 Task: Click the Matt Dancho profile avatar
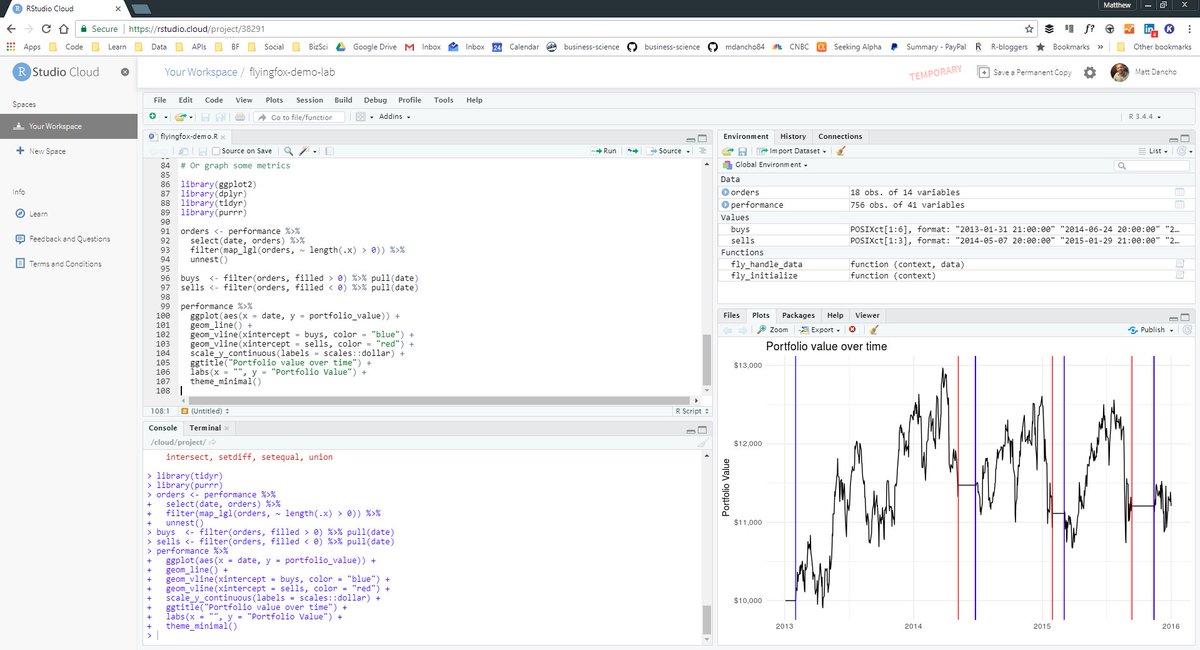1119,72
